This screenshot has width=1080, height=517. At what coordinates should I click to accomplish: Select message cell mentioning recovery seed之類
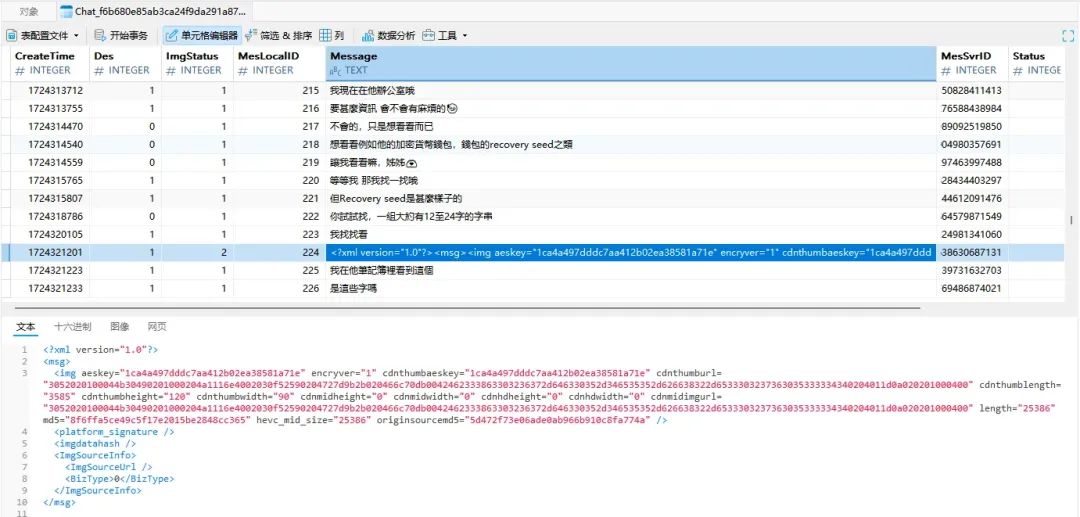click(631, 145)
